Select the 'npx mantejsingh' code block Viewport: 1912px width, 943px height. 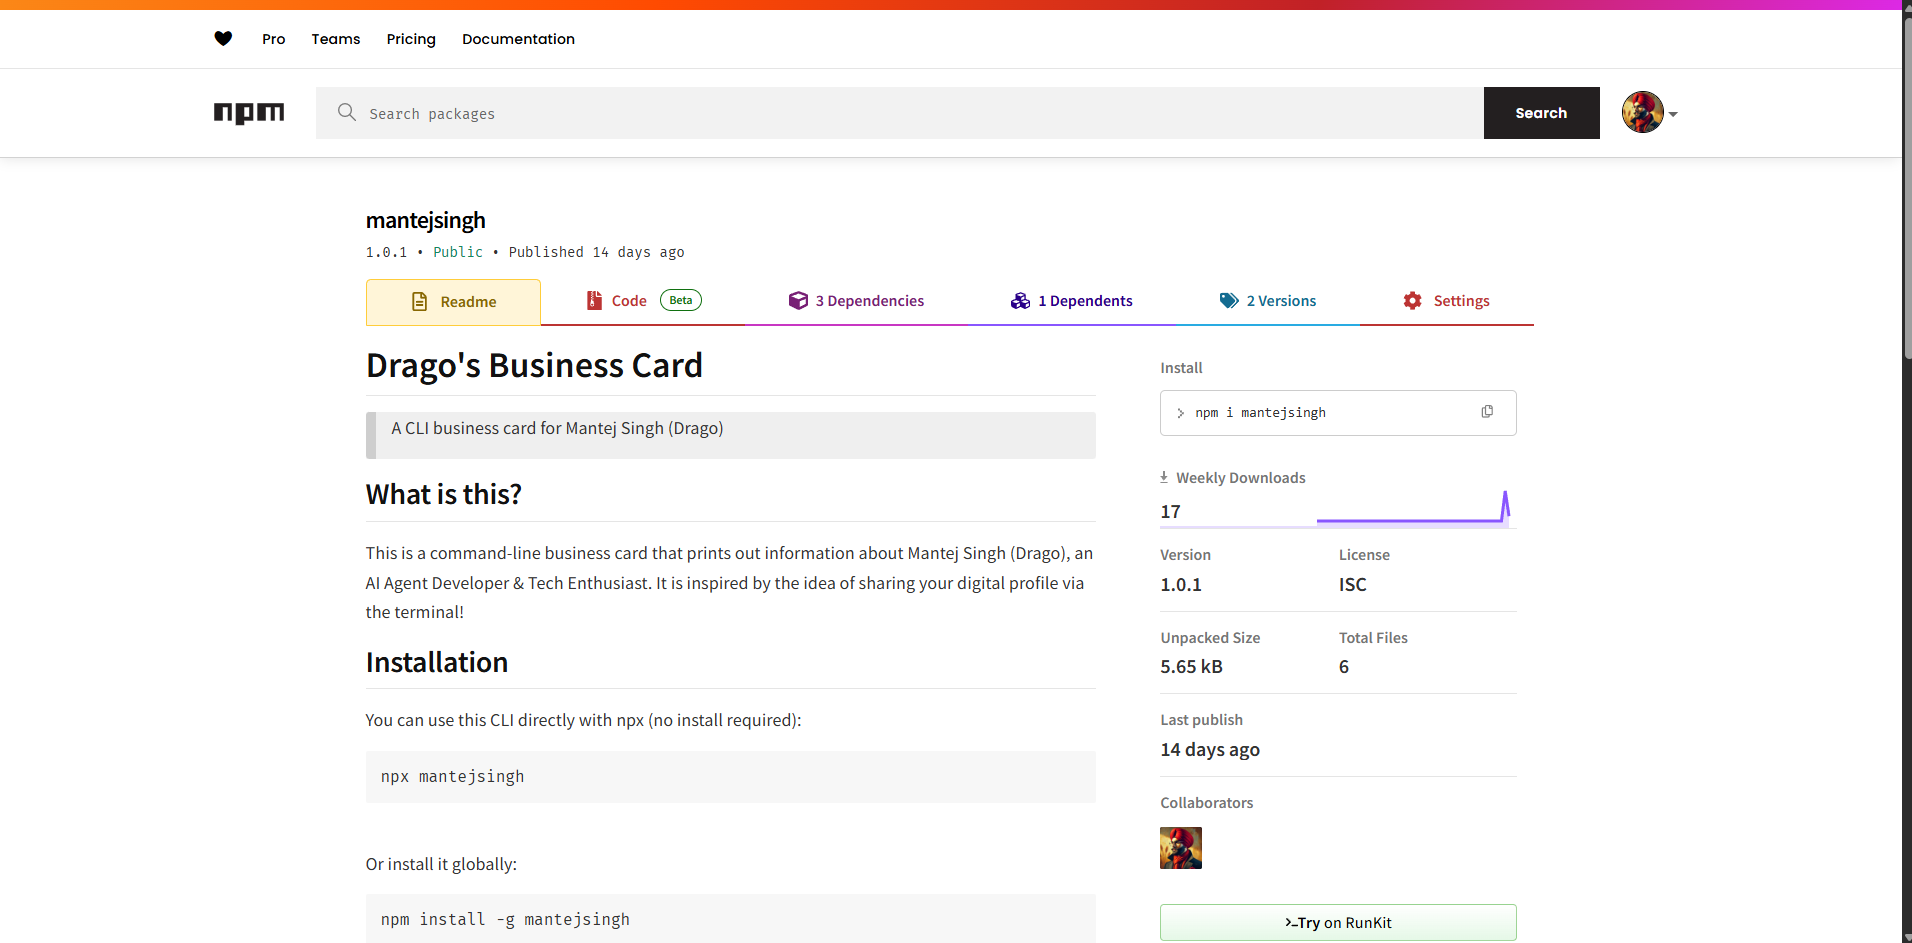[731, 777]
